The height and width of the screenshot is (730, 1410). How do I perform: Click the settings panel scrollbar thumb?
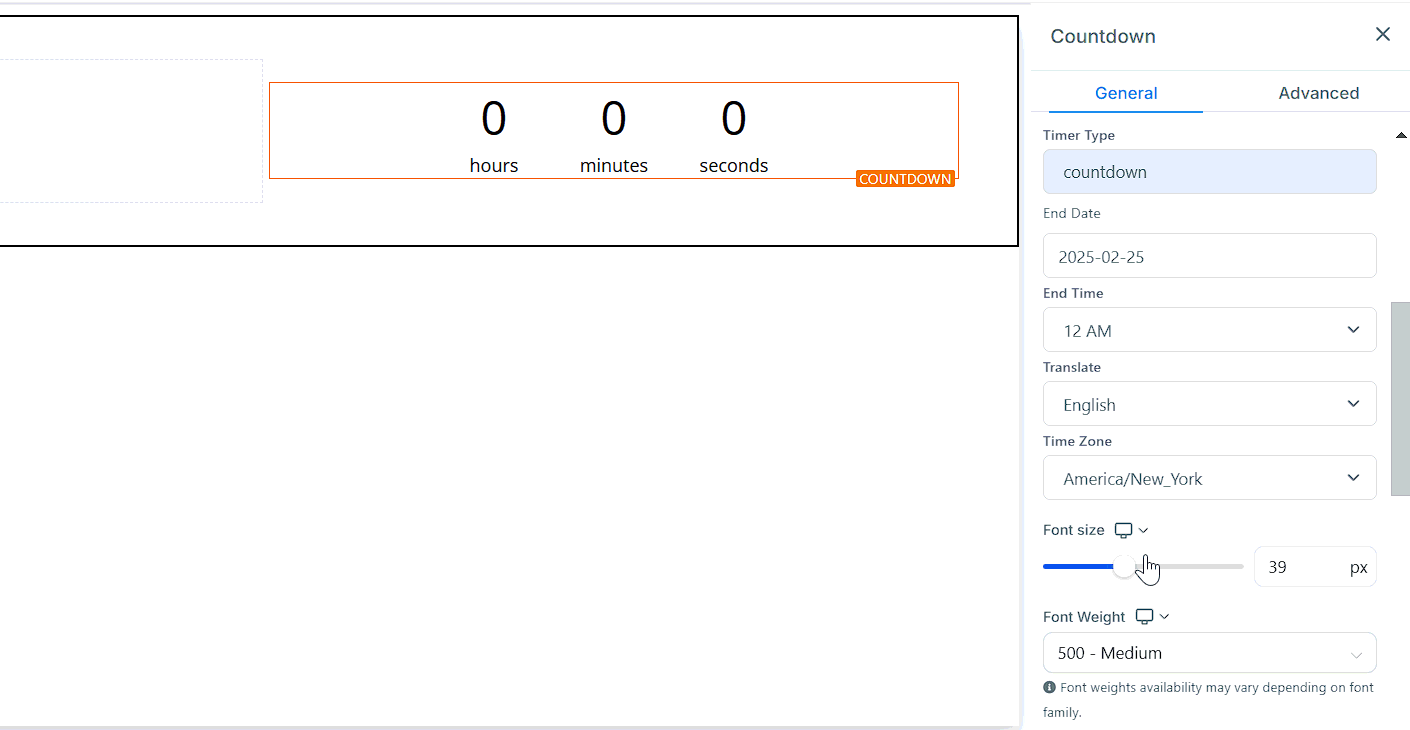click(1400, 398)
